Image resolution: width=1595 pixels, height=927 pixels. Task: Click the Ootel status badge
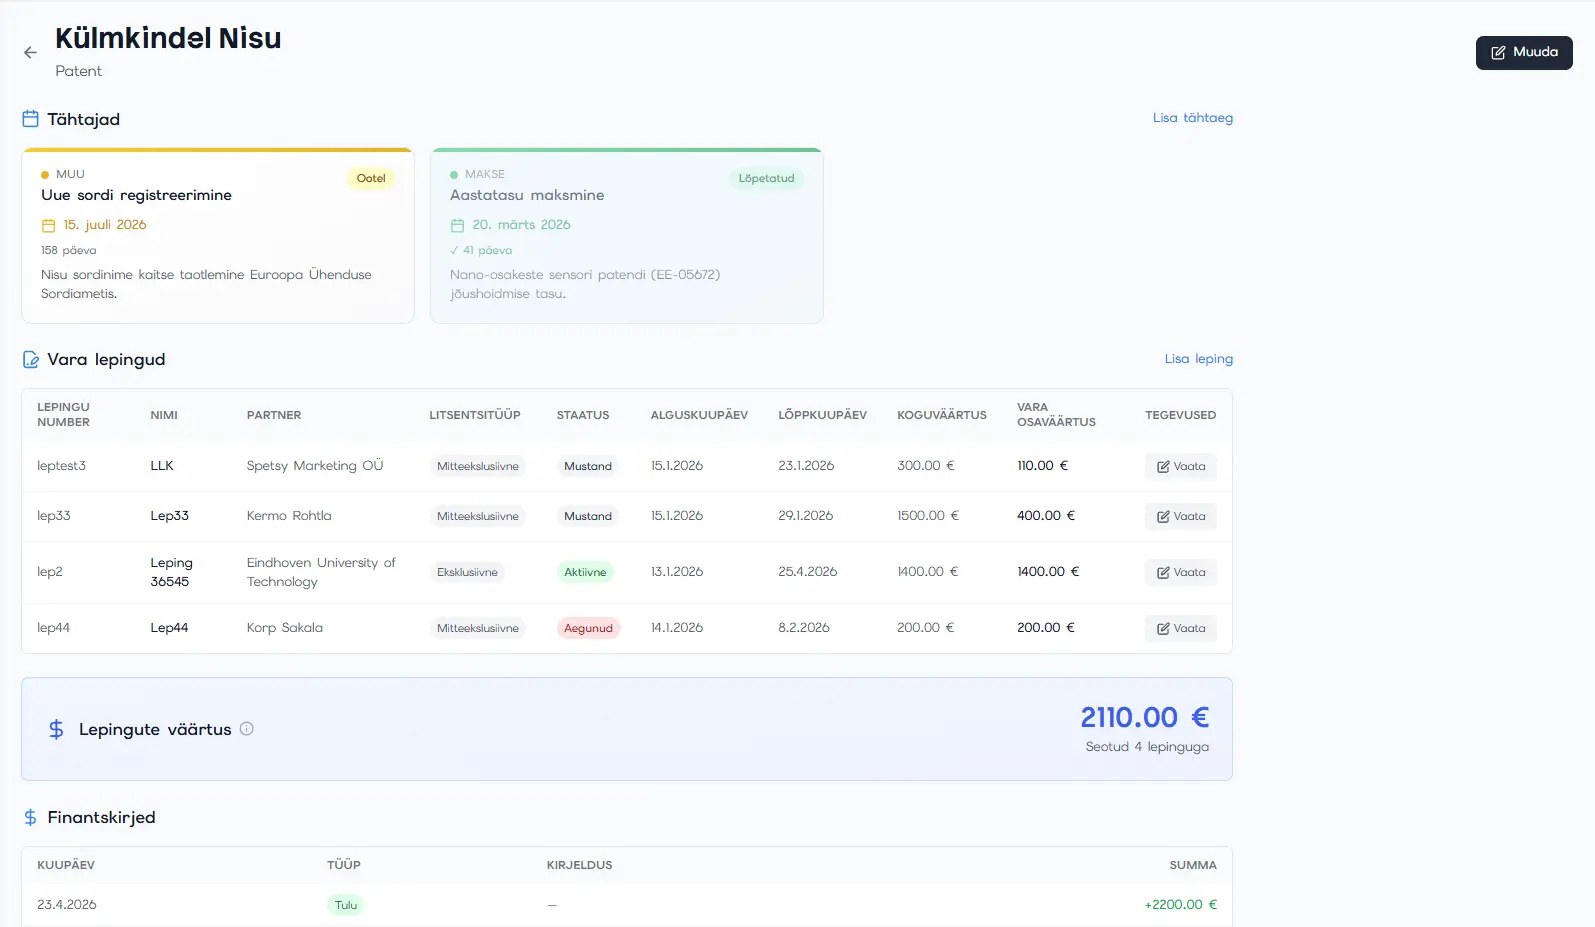[x=370, y=179]
